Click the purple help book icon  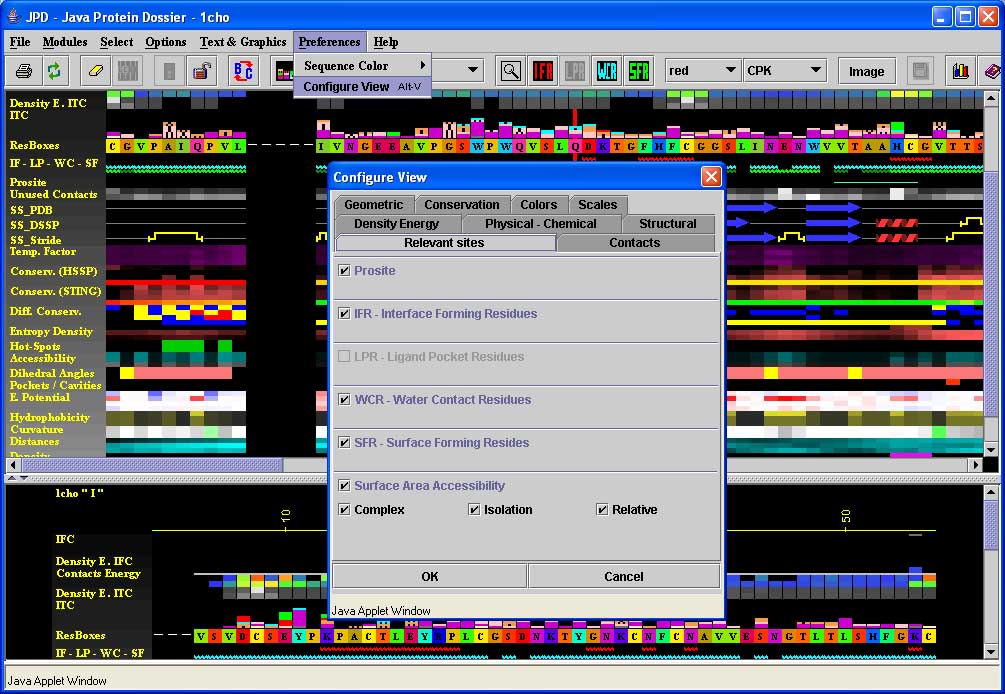[x=992, y=71]
